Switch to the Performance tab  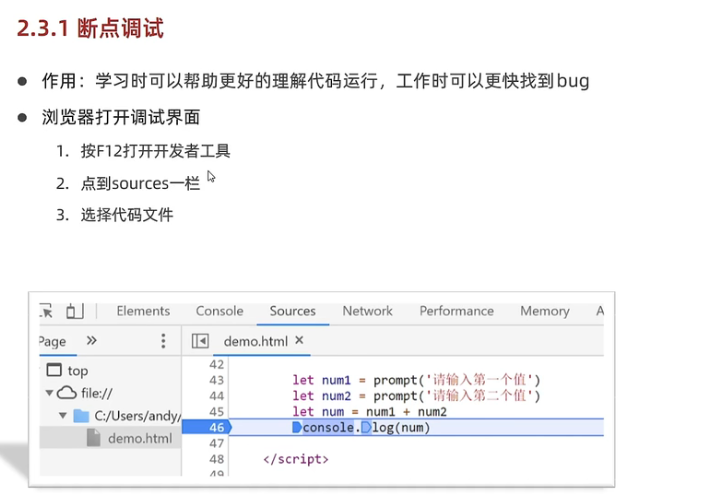(456, 311)
